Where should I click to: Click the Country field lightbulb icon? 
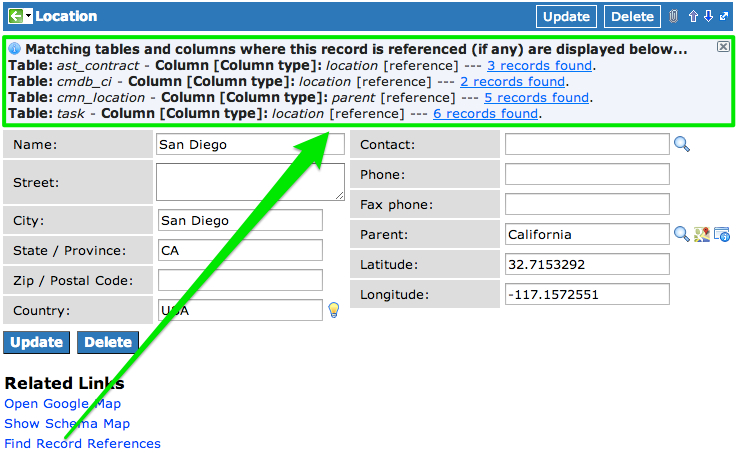pyautogui.click(x=334, y=311)
